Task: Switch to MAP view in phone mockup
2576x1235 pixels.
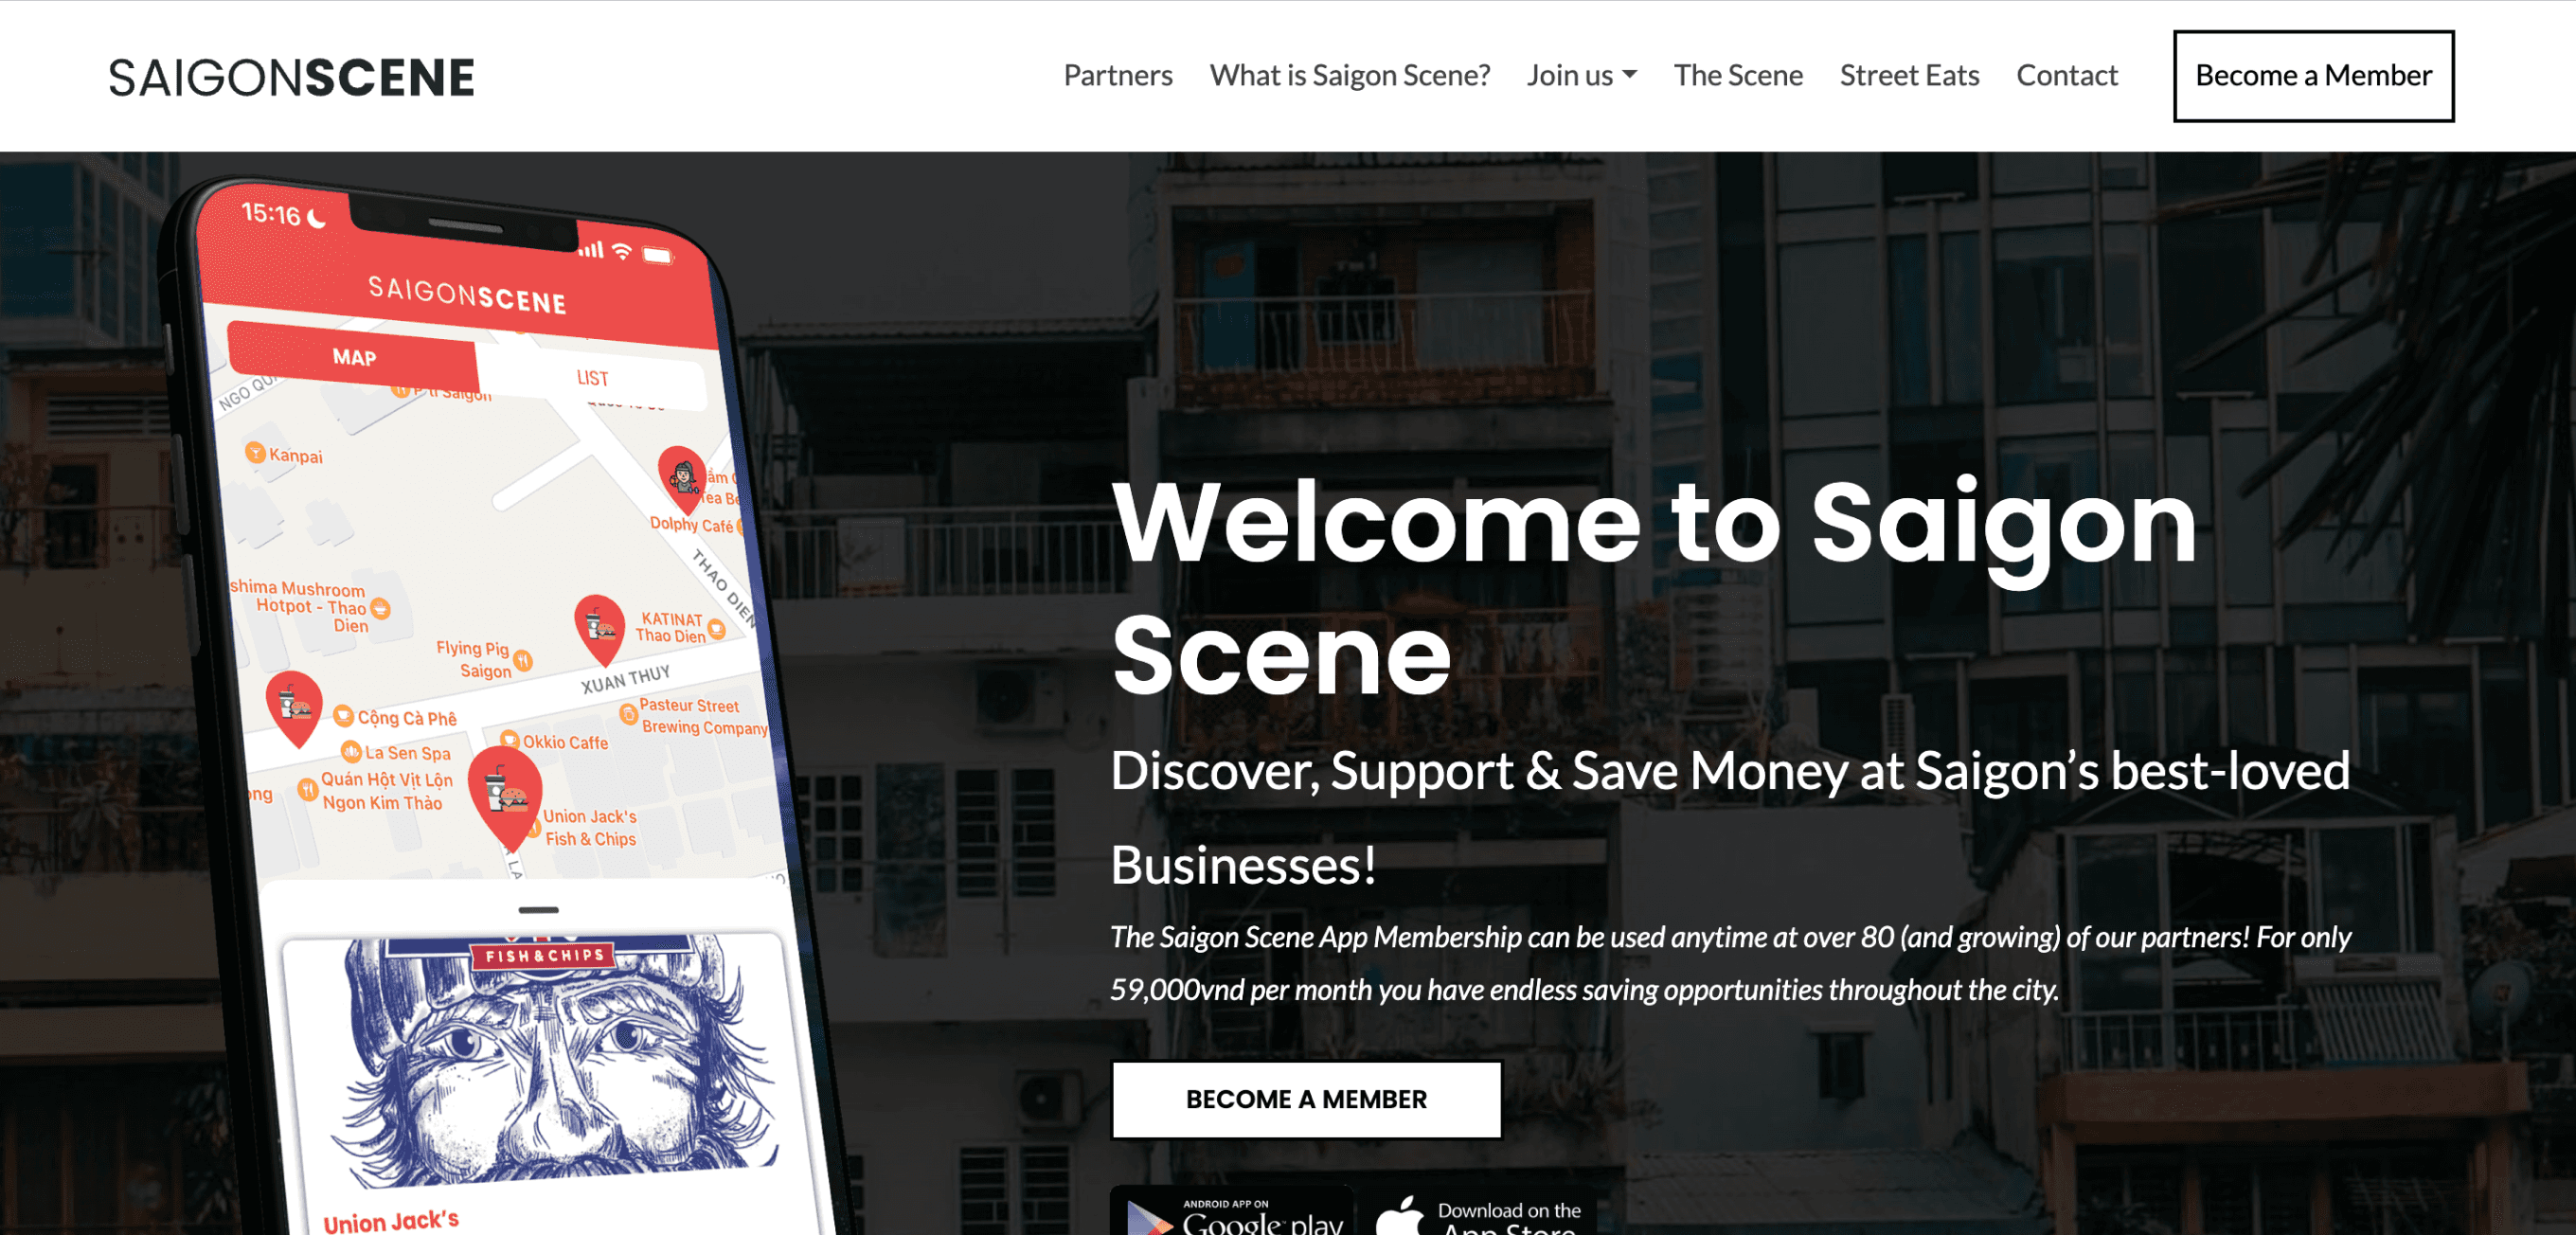Action: (354, 357)
